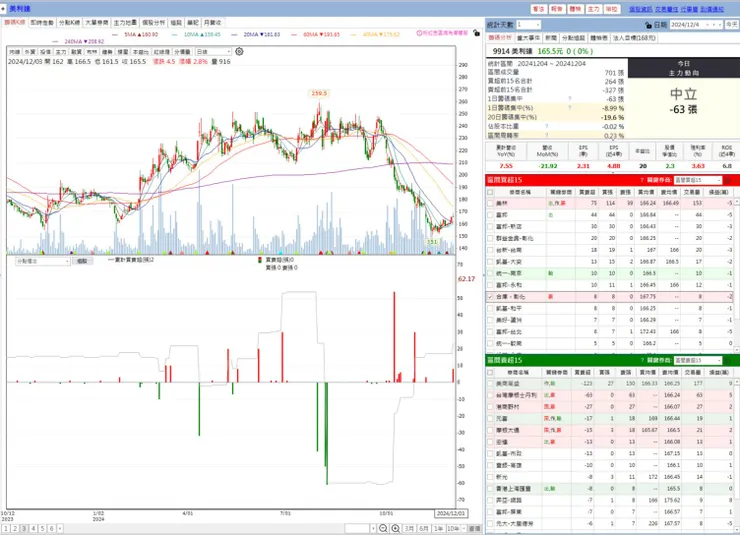The height and width of the screenshot is (535, 740).
Task: Click the 5MA legend color line
Action: click(x=116, y=34)
